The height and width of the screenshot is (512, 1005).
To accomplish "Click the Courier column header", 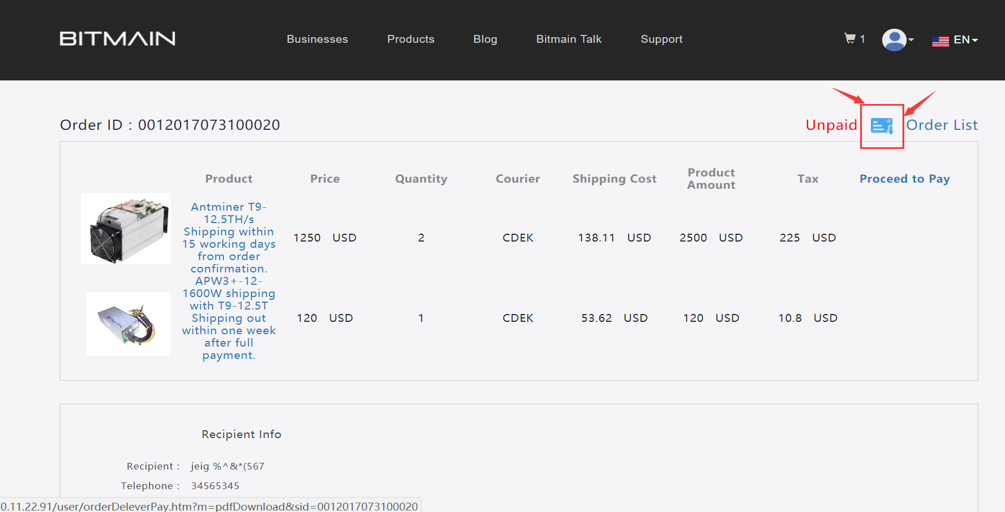I will point(517,179).
